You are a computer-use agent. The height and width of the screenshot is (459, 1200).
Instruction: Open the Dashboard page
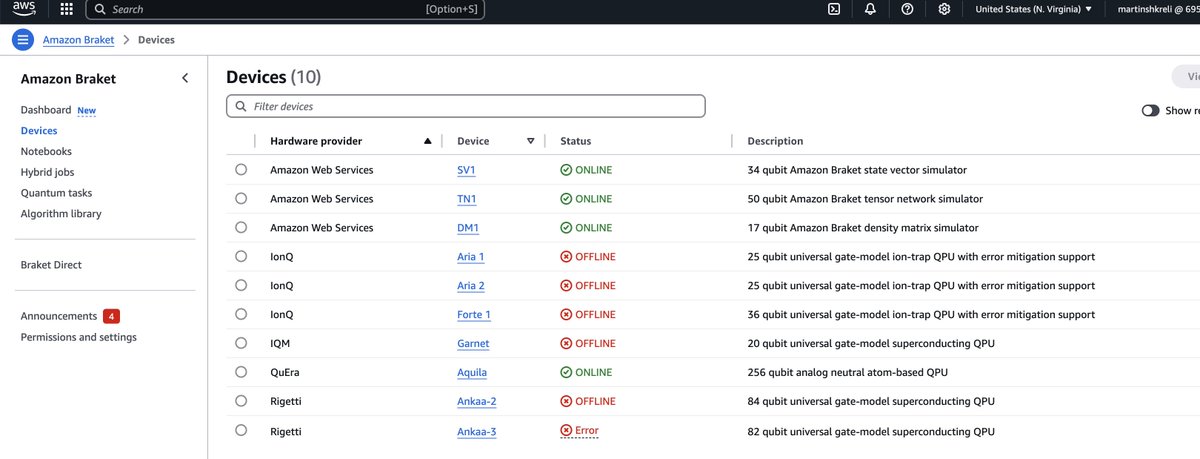(x=46, y=110)
